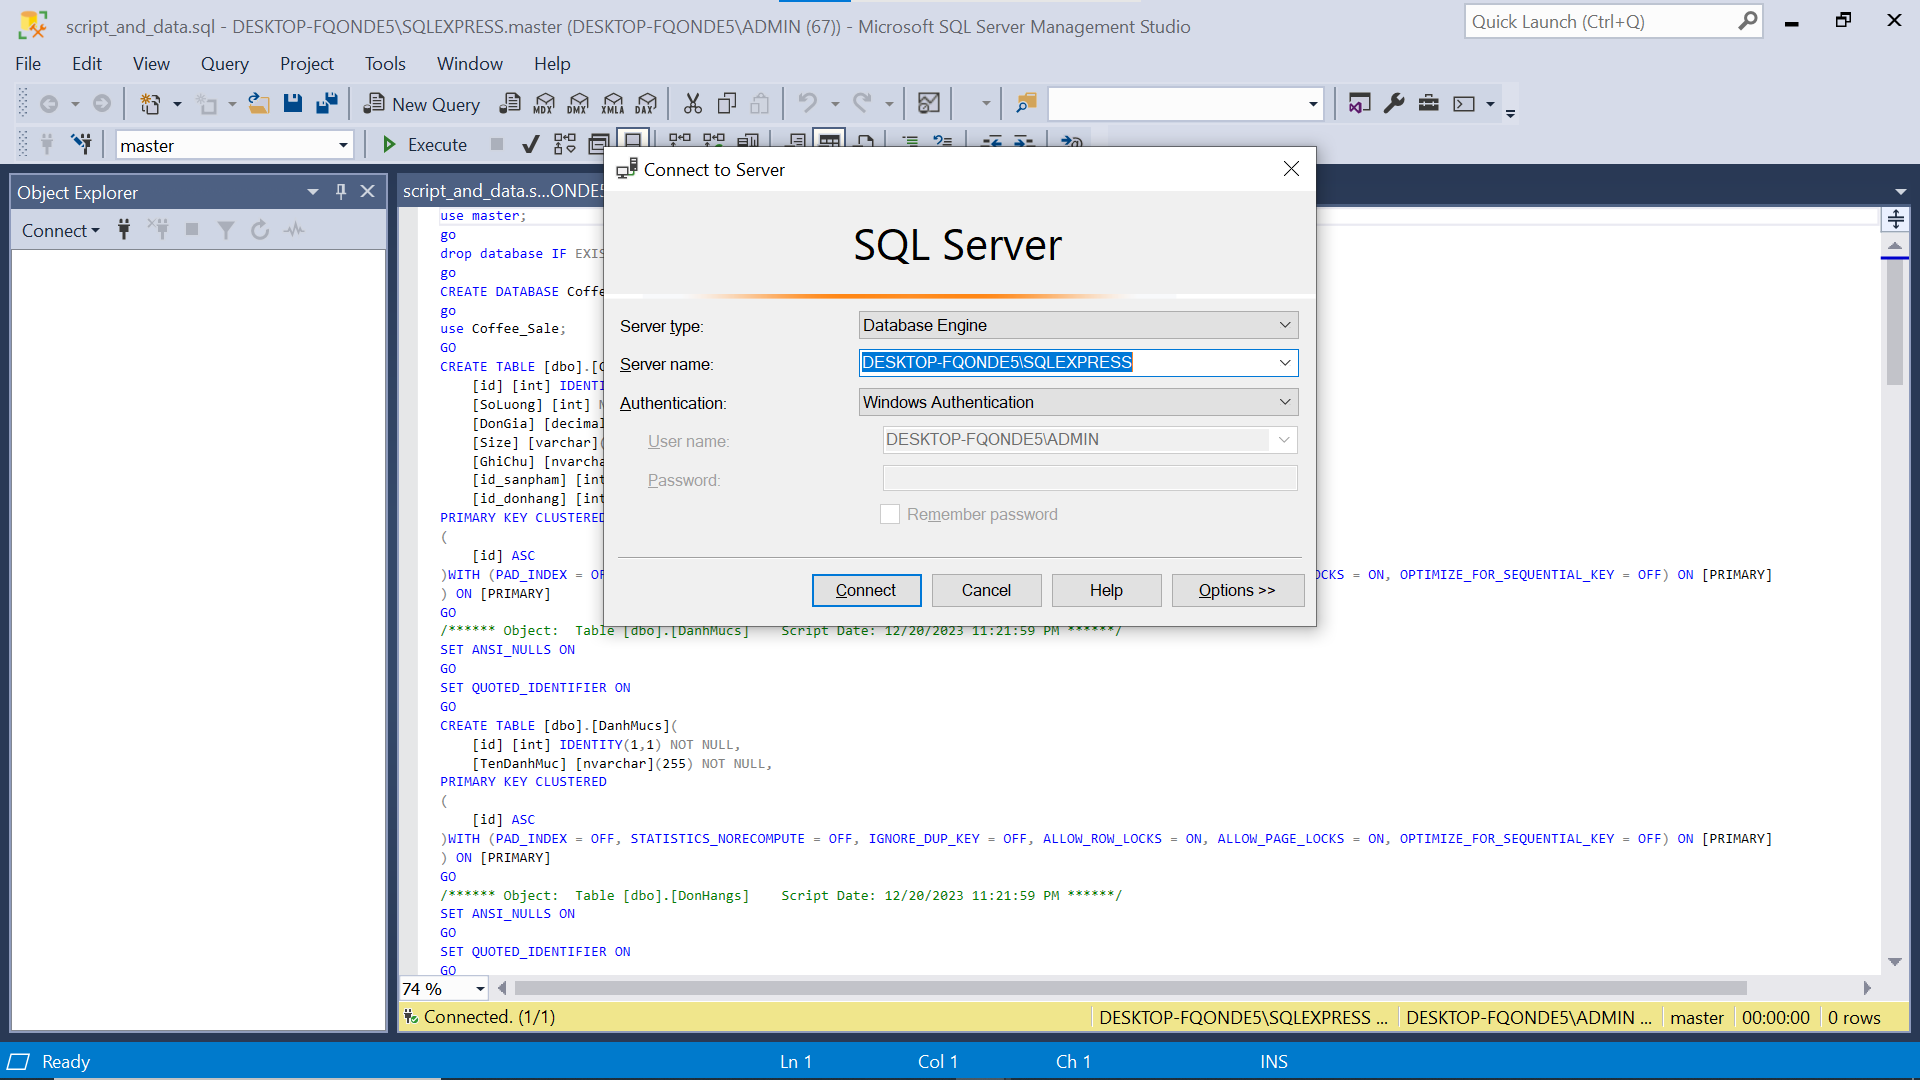
Task: Open a new XMLA query
Action: tap(613, 103)
